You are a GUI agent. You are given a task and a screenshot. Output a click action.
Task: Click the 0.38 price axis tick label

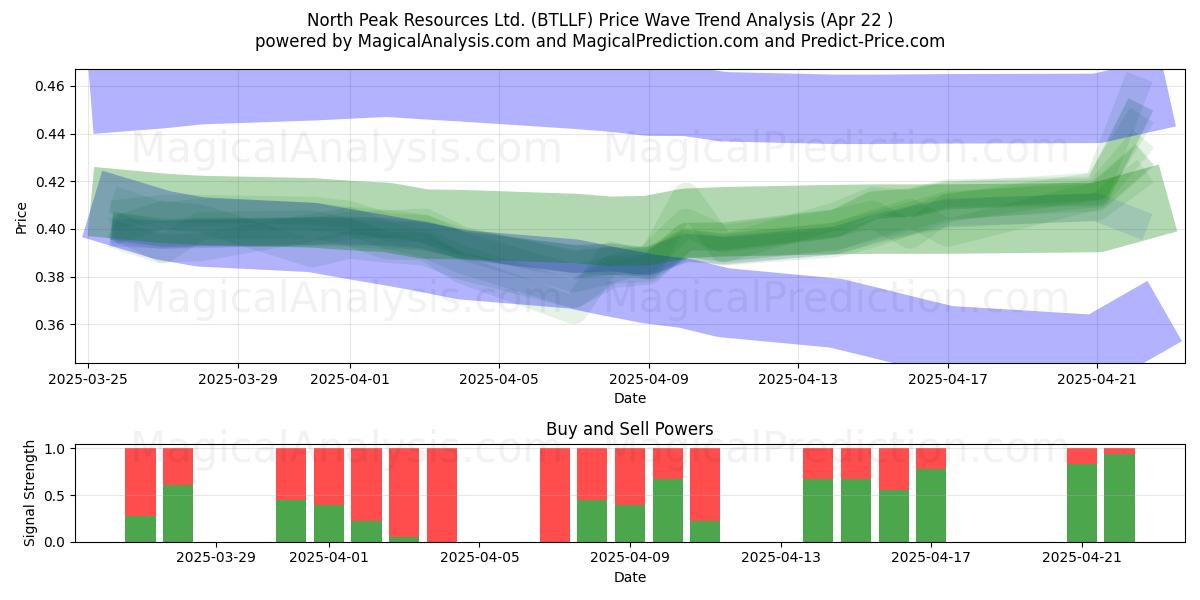point(52,277)
